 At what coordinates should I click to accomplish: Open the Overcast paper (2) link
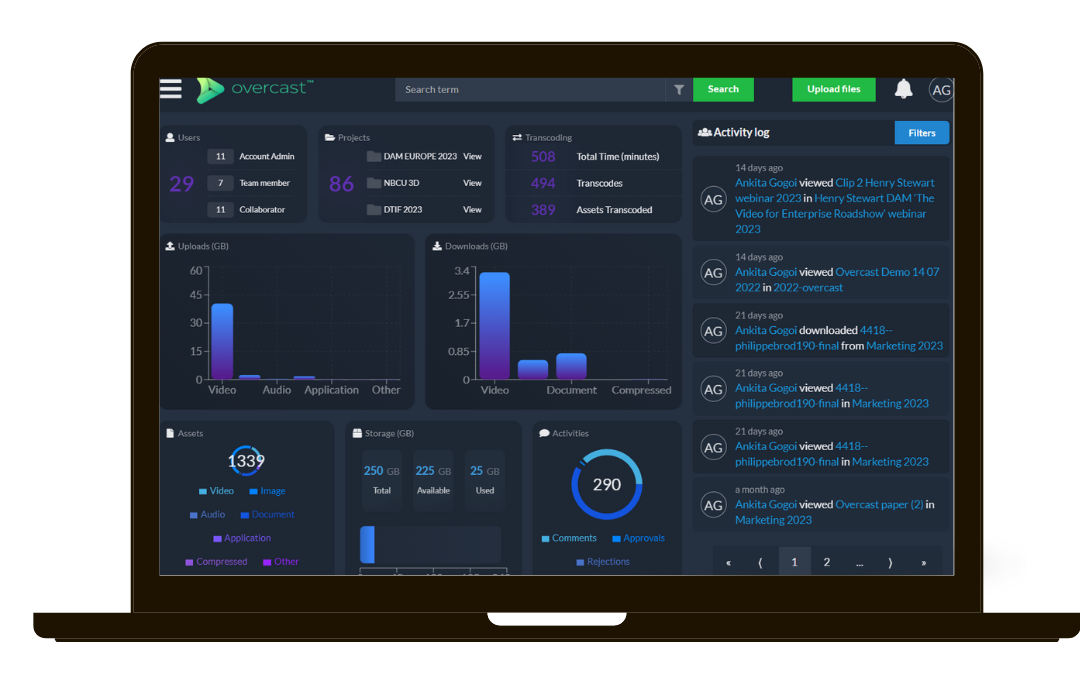879,504
